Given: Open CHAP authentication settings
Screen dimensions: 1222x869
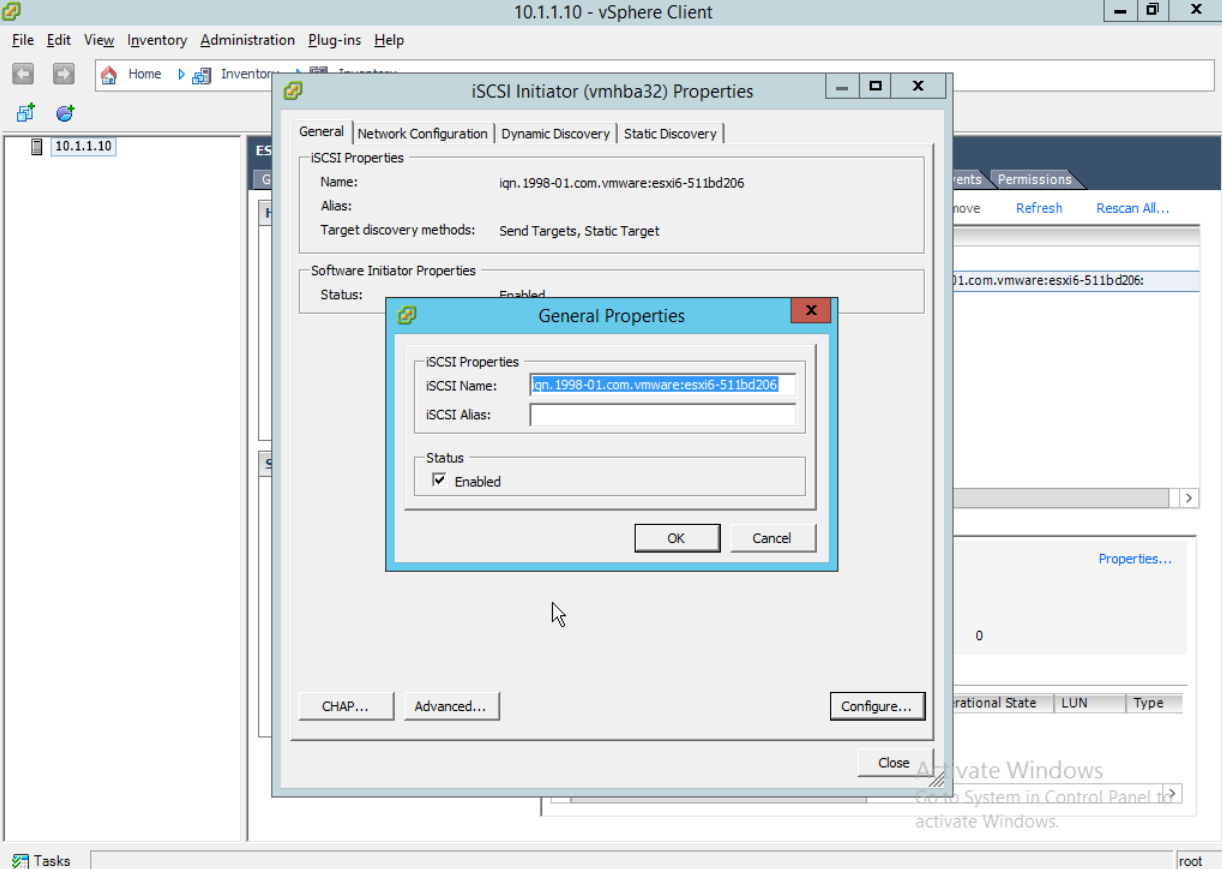Looking at the screenshot, I should click(345, 705).
